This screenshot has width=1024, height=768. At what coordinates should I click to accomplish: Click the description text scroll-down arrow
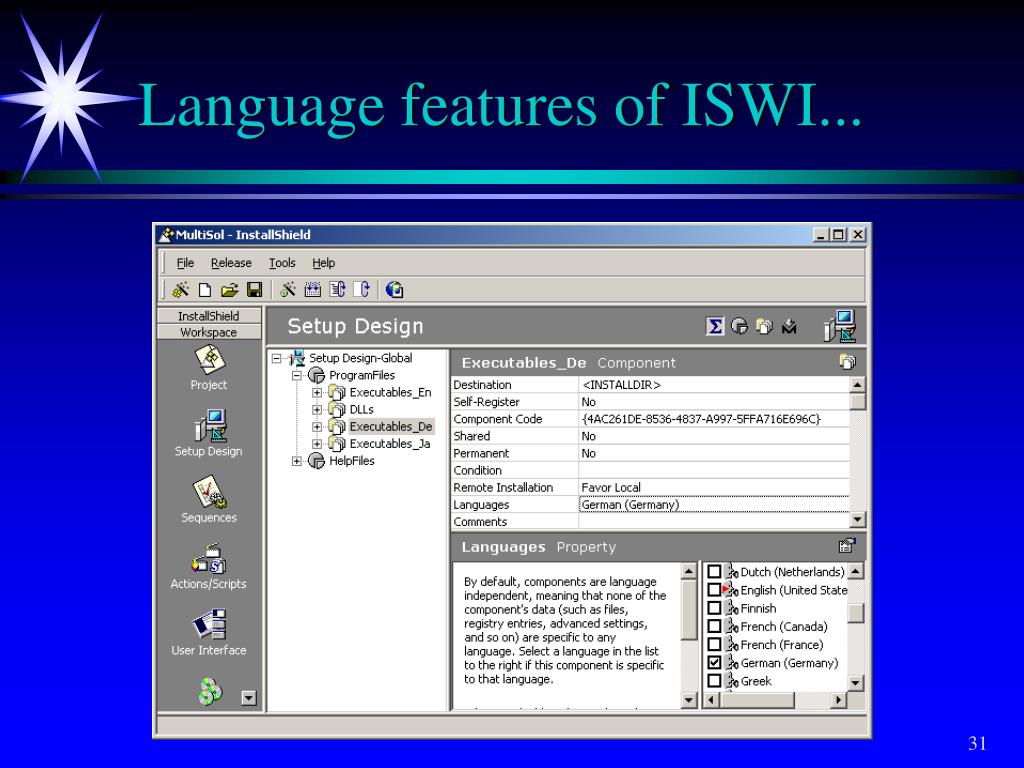click(x=689, y=700)
